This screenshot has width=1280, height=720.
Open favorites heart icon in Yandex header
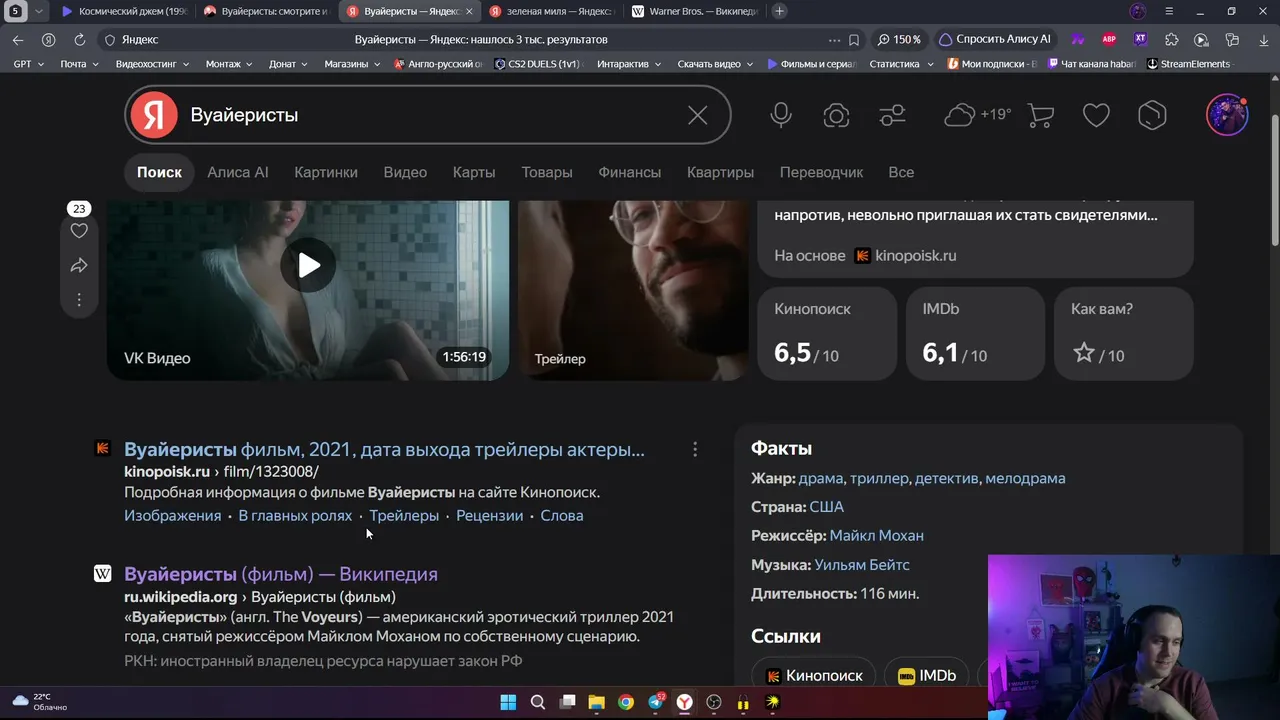pyautogui.click(x=1096, y=115)
